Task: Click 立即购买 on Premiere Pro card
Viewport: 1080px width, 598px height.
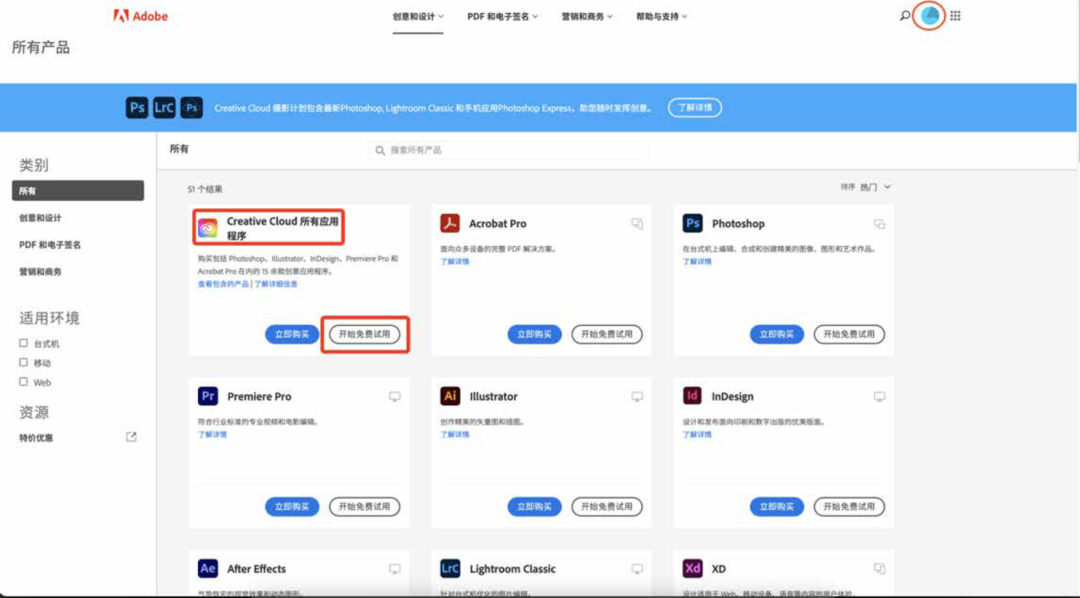Action: (292, 506)
